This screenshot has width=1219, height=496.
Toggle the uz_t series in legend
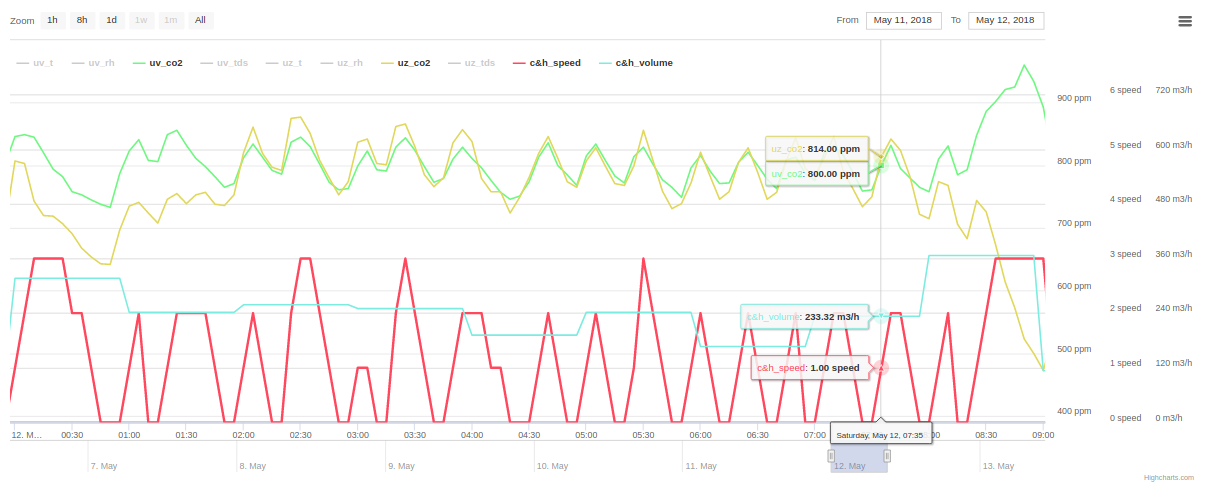(284, 63)
